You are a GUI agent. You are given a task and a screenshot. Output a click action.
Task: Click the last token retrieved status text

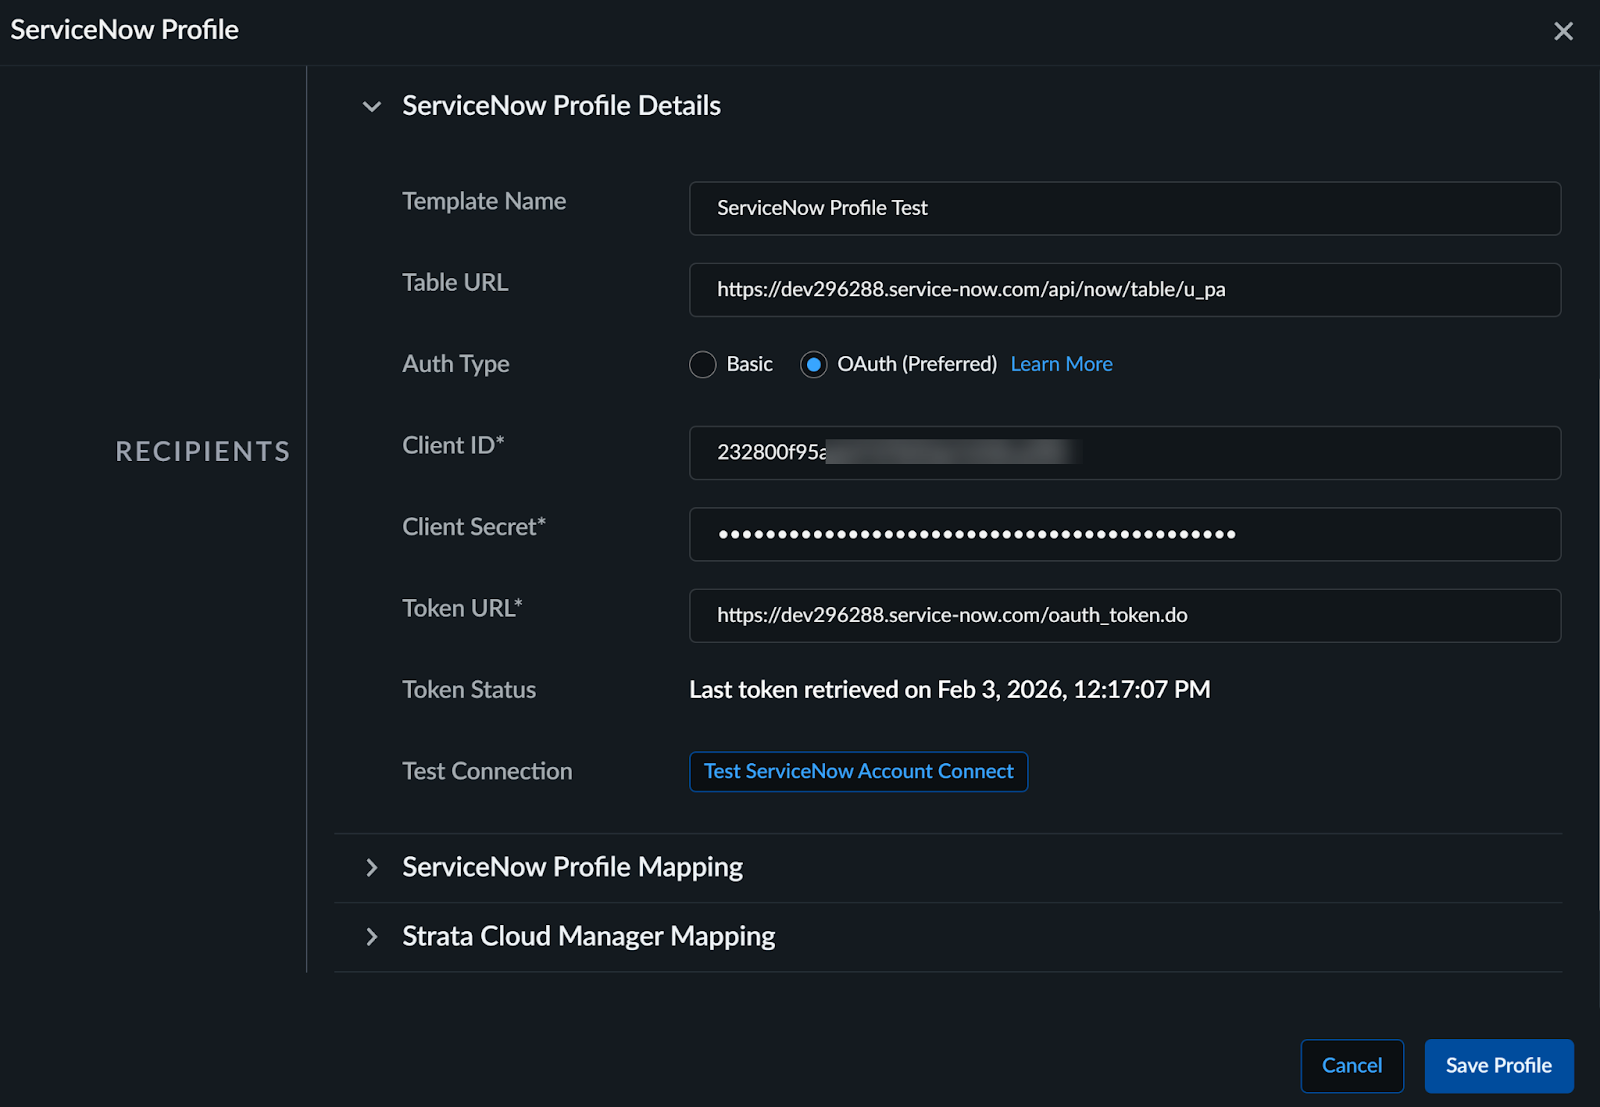tap(949, 690)
